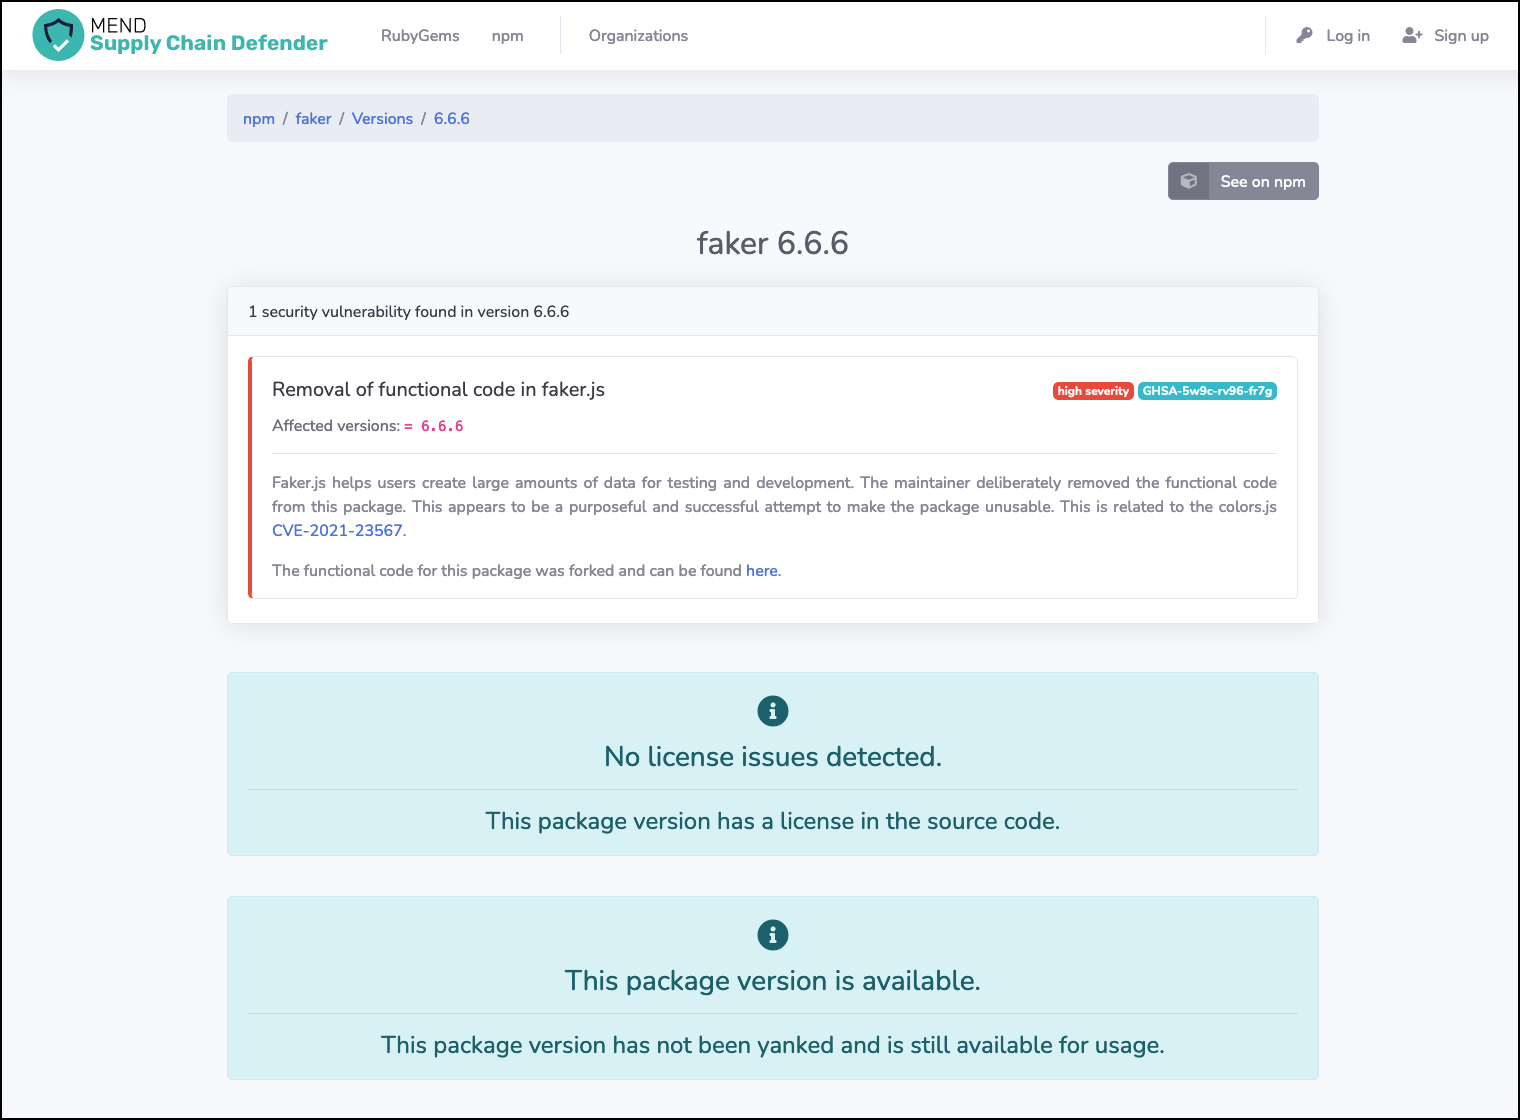Click the high severity badge
Image resolution: width=1520 pixels, height=1120 pixels.
point(1092,391)
